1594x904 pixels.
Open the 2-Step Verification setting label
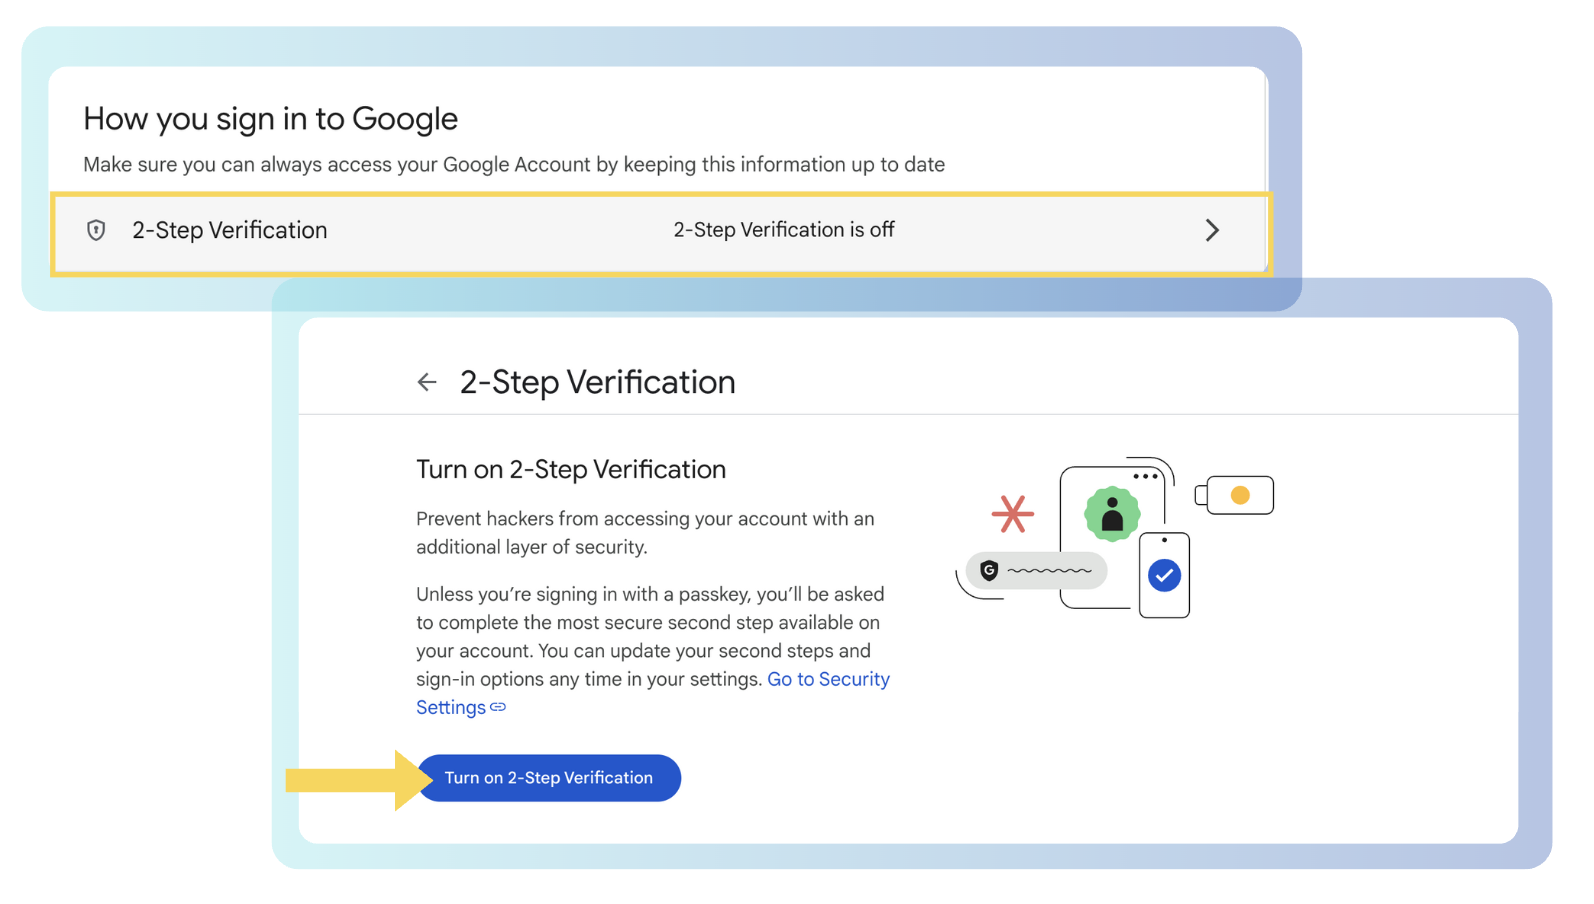(x=230, y=230)
